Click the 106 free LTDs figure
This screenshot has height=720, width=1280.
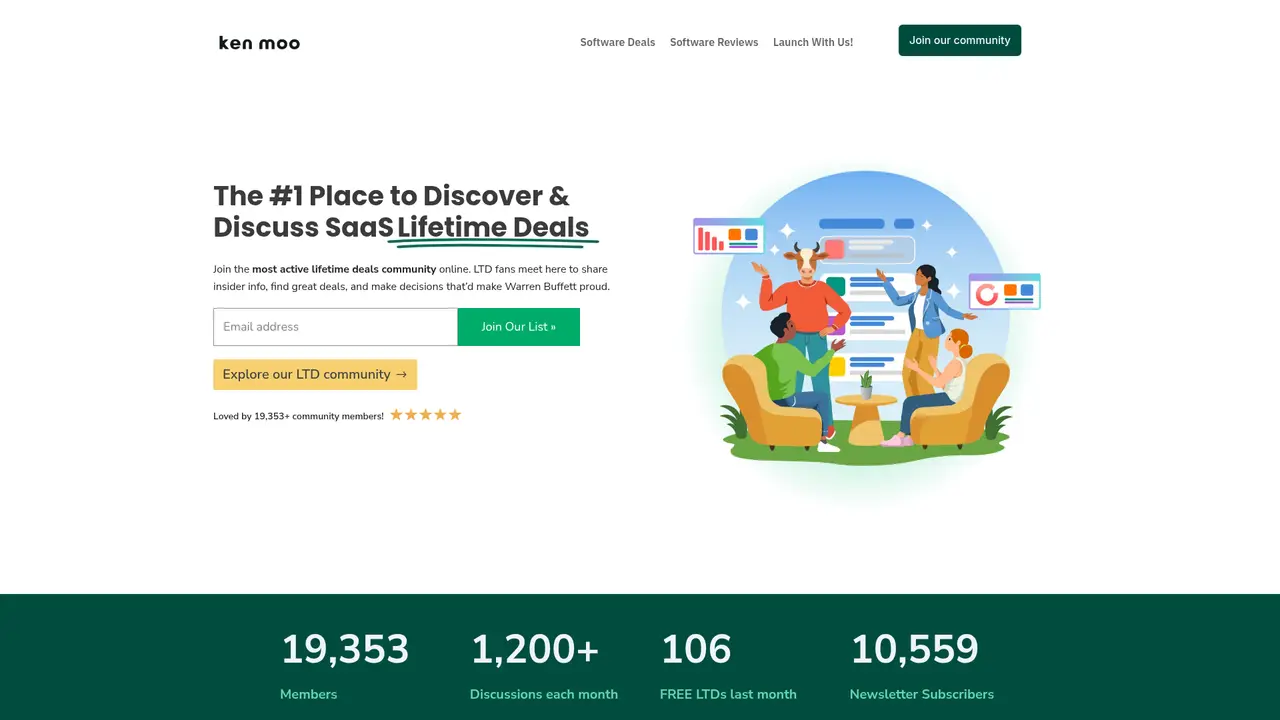[x=696, y=650]
